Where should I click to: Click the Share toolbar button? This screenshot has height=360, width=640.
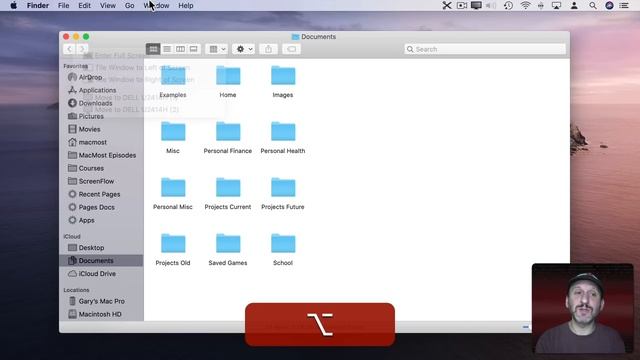click(x=268, y=49)
